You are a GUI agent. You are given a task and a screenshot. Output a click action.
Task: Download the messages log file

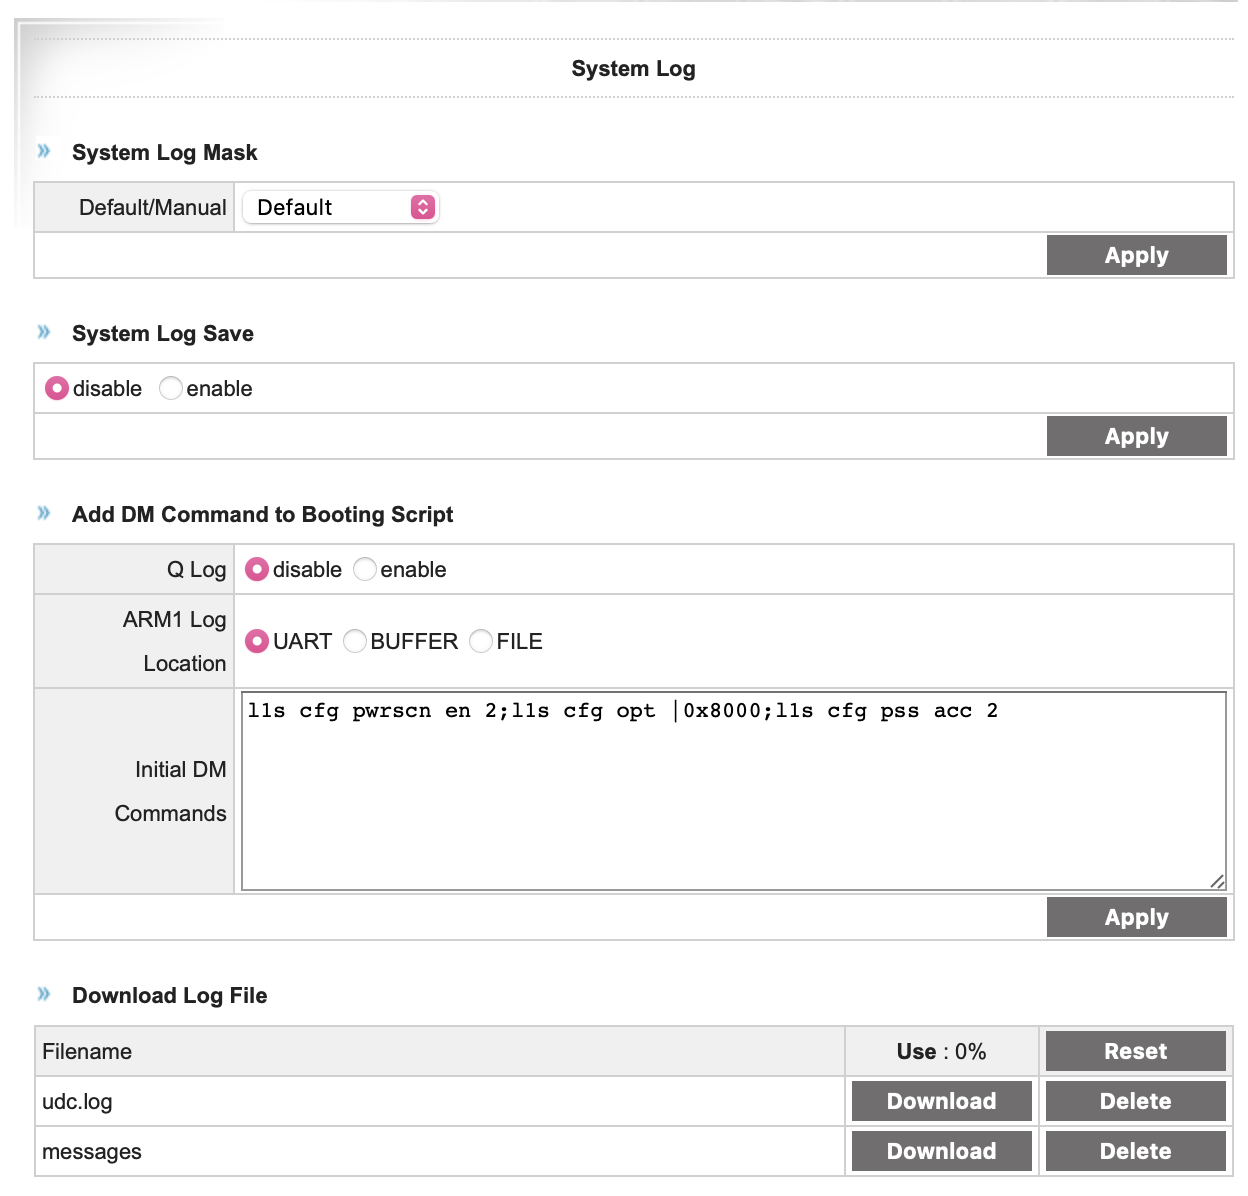tap(941, 1151)
